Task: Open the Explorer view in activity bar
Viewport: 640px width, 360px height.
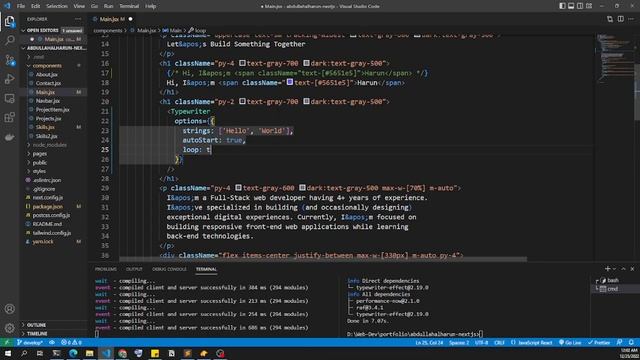Action: [x=9, y=21]
